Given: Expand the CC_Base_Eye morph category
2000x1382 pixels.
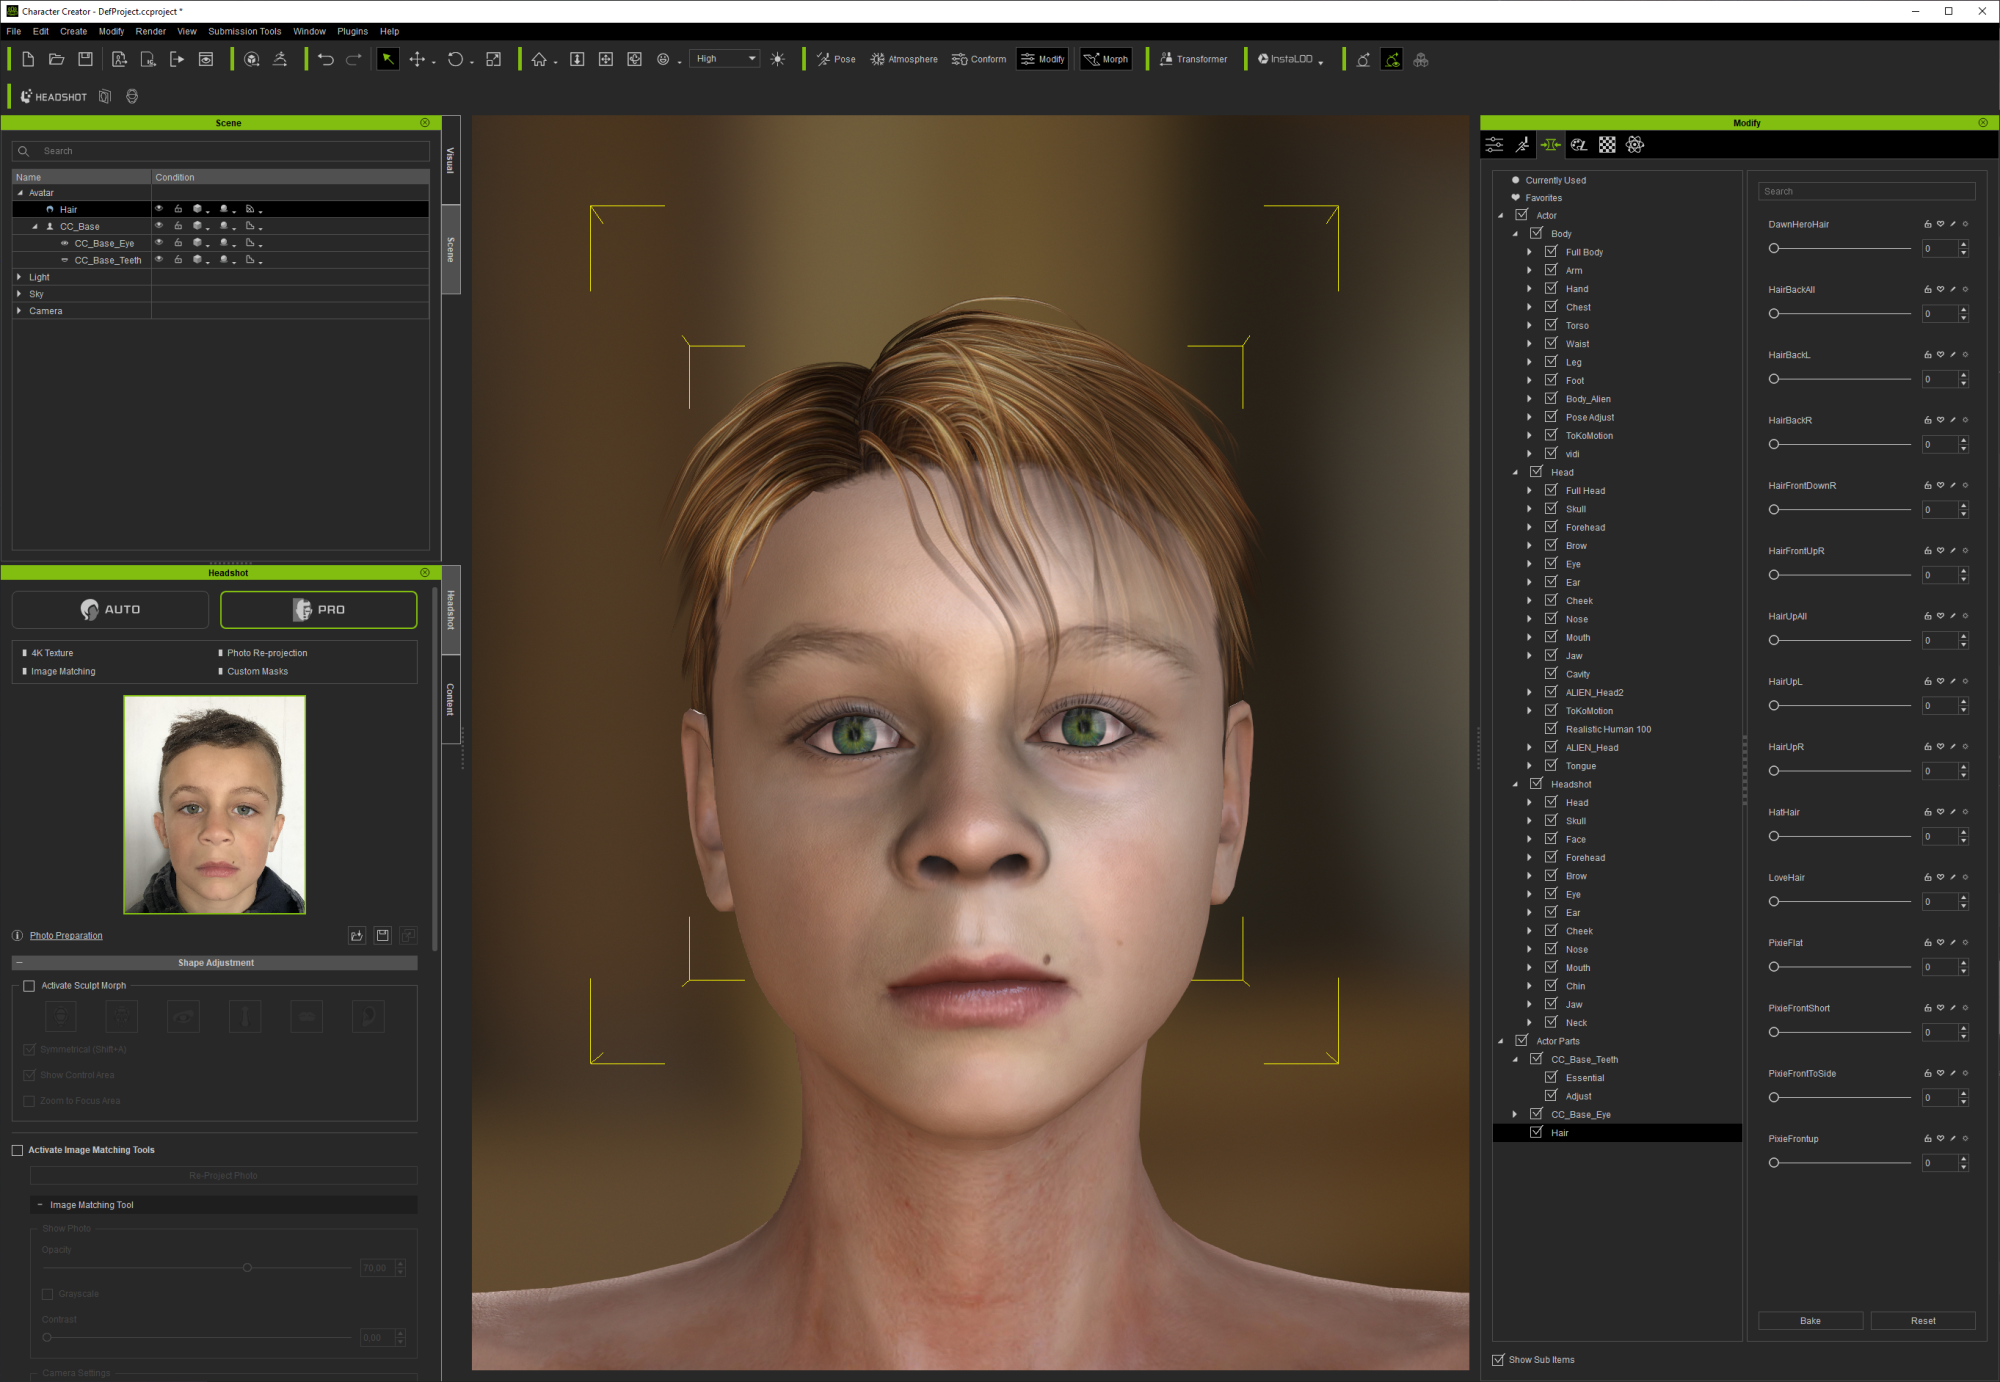Looking at the screenshot, I should pyautogui.click(x=1515, y=1114).
